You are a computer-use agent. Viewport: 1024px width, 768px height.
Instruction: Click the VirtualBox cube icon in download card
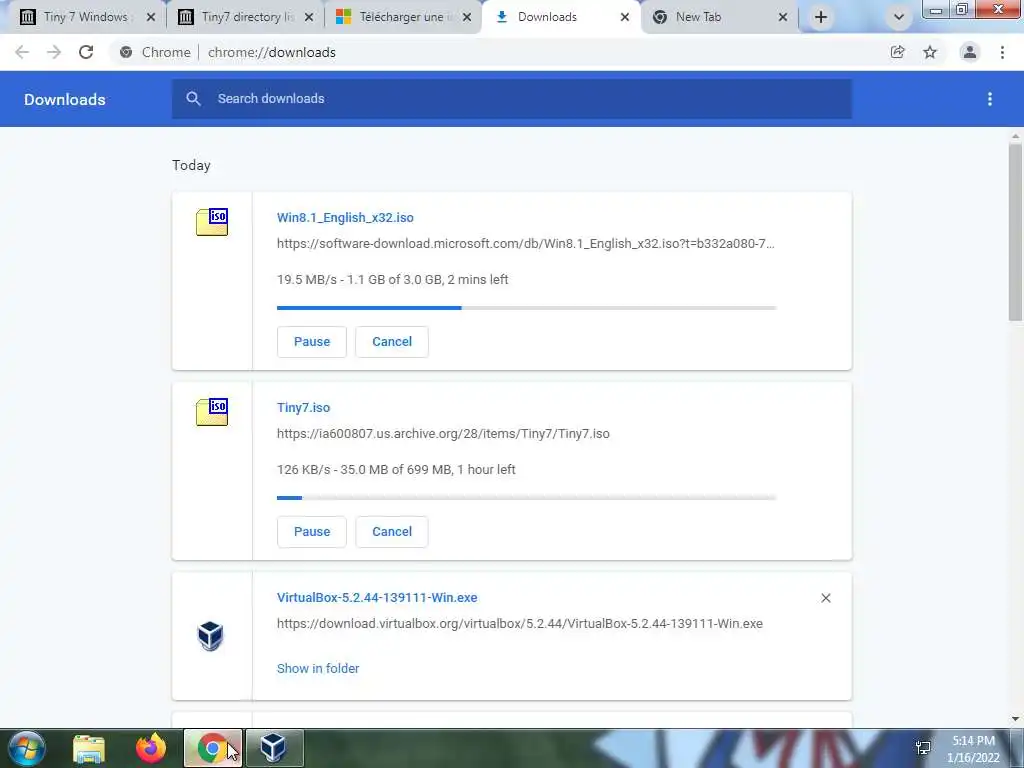(x=210, y=635)
